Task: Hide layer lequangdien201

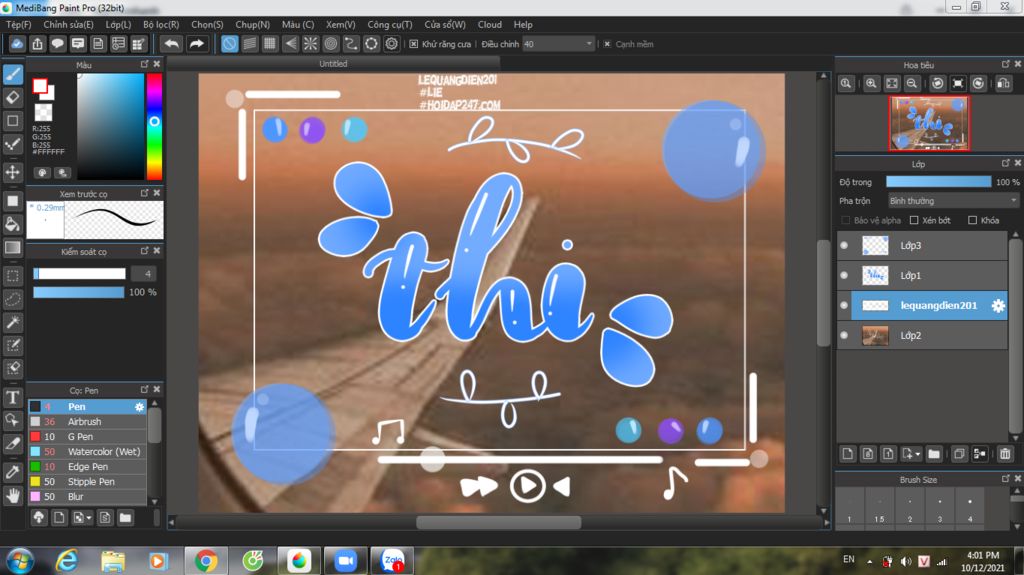Action: 844,305
